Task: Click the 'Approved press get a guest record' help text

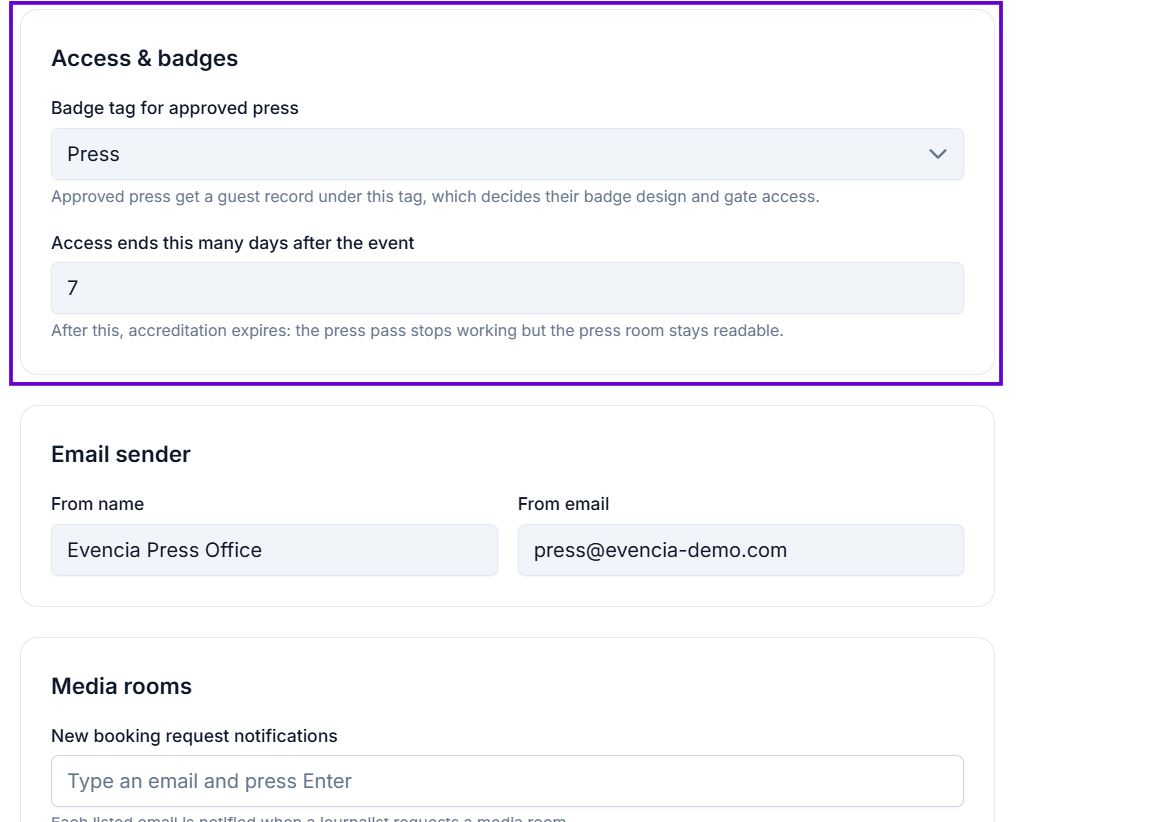Action: point(435,197)
